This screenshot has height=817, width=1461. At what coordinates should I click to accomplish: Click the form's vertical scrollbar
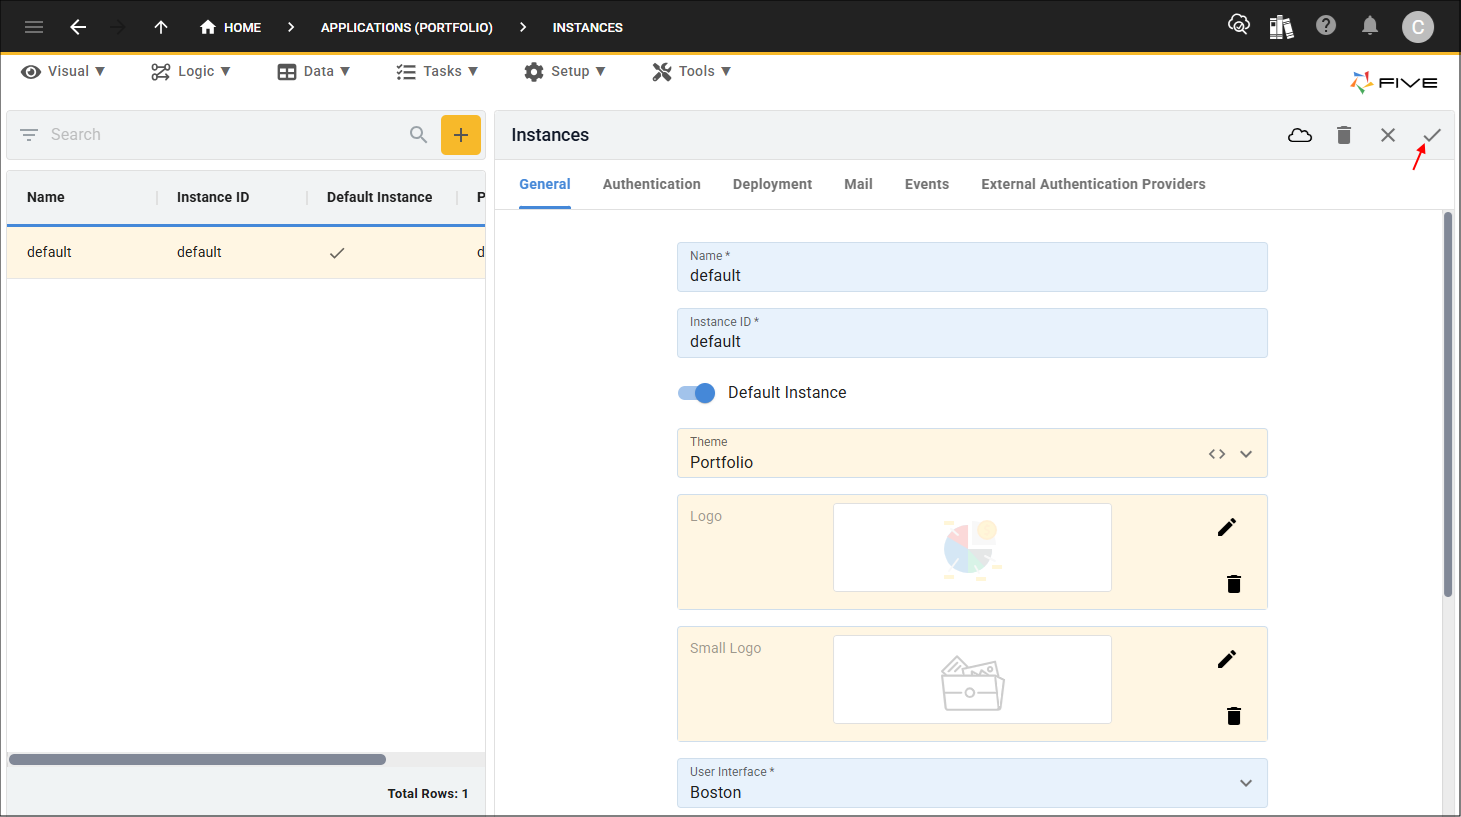(x=1448, y=405)
